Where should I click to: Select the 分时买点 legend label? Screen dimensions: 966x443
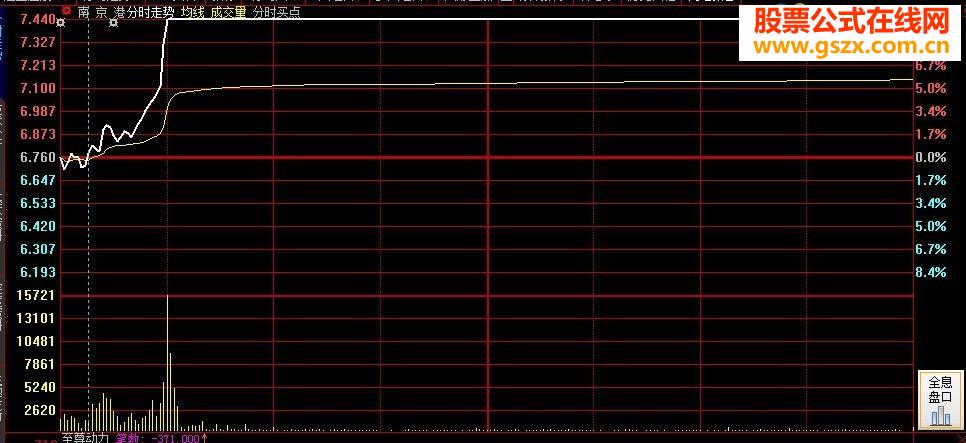click(x=277, y=12)
